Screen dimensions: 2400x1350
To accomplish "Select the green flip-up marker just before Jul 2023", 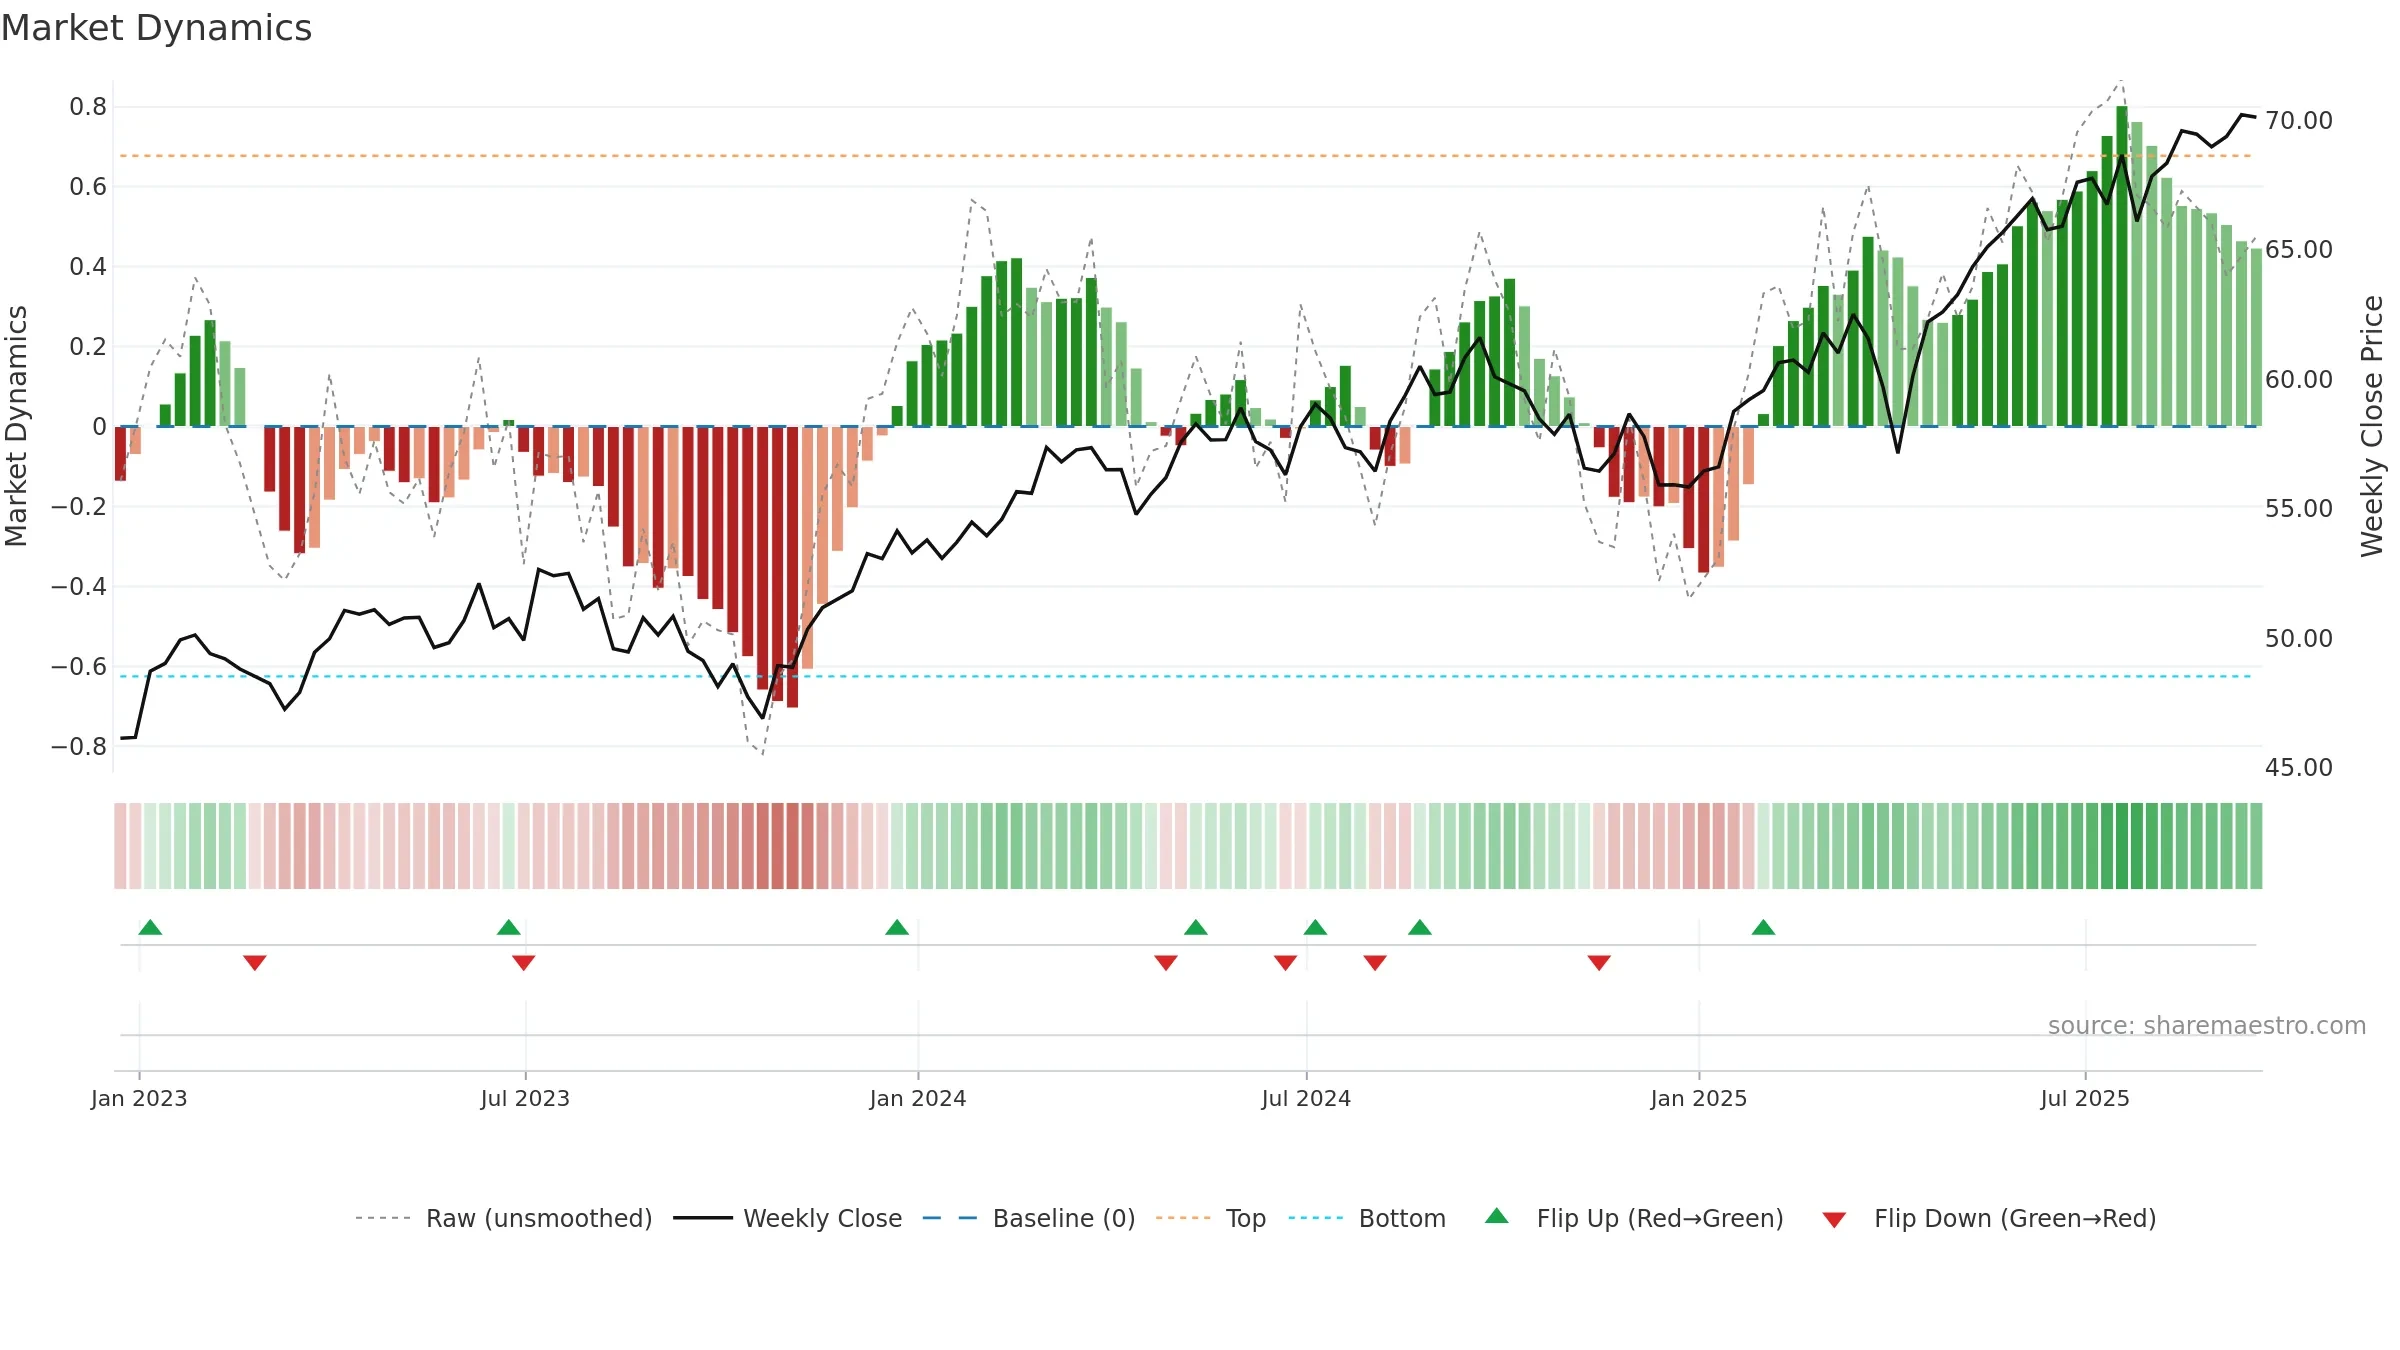I will [509, 927].
